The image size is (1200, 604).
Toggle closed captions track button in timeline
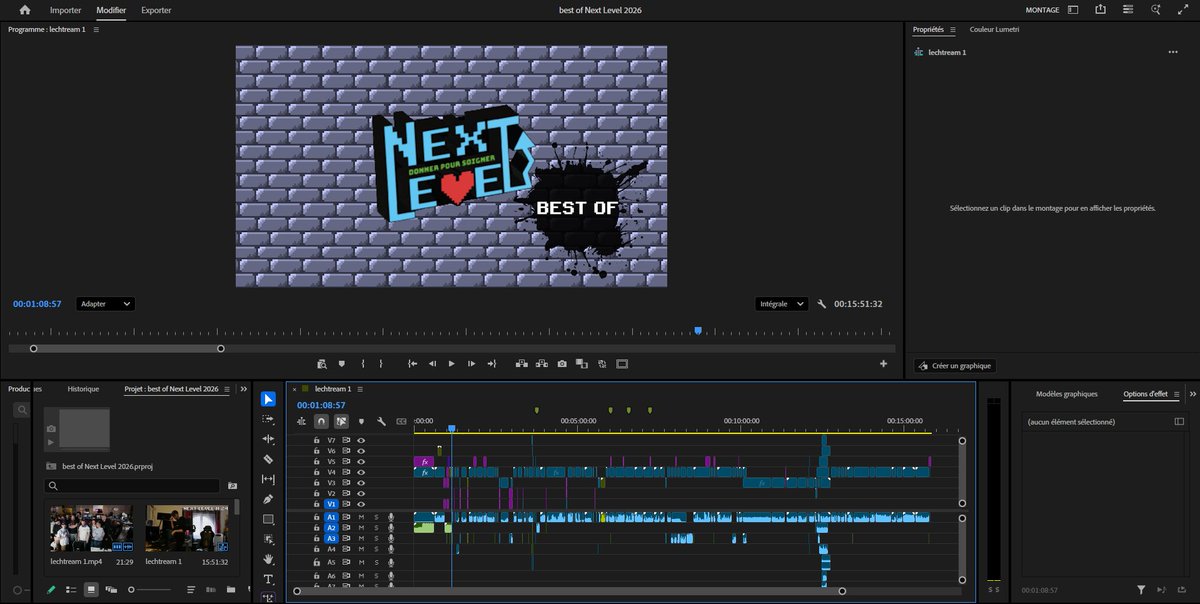tap(401, 422)
